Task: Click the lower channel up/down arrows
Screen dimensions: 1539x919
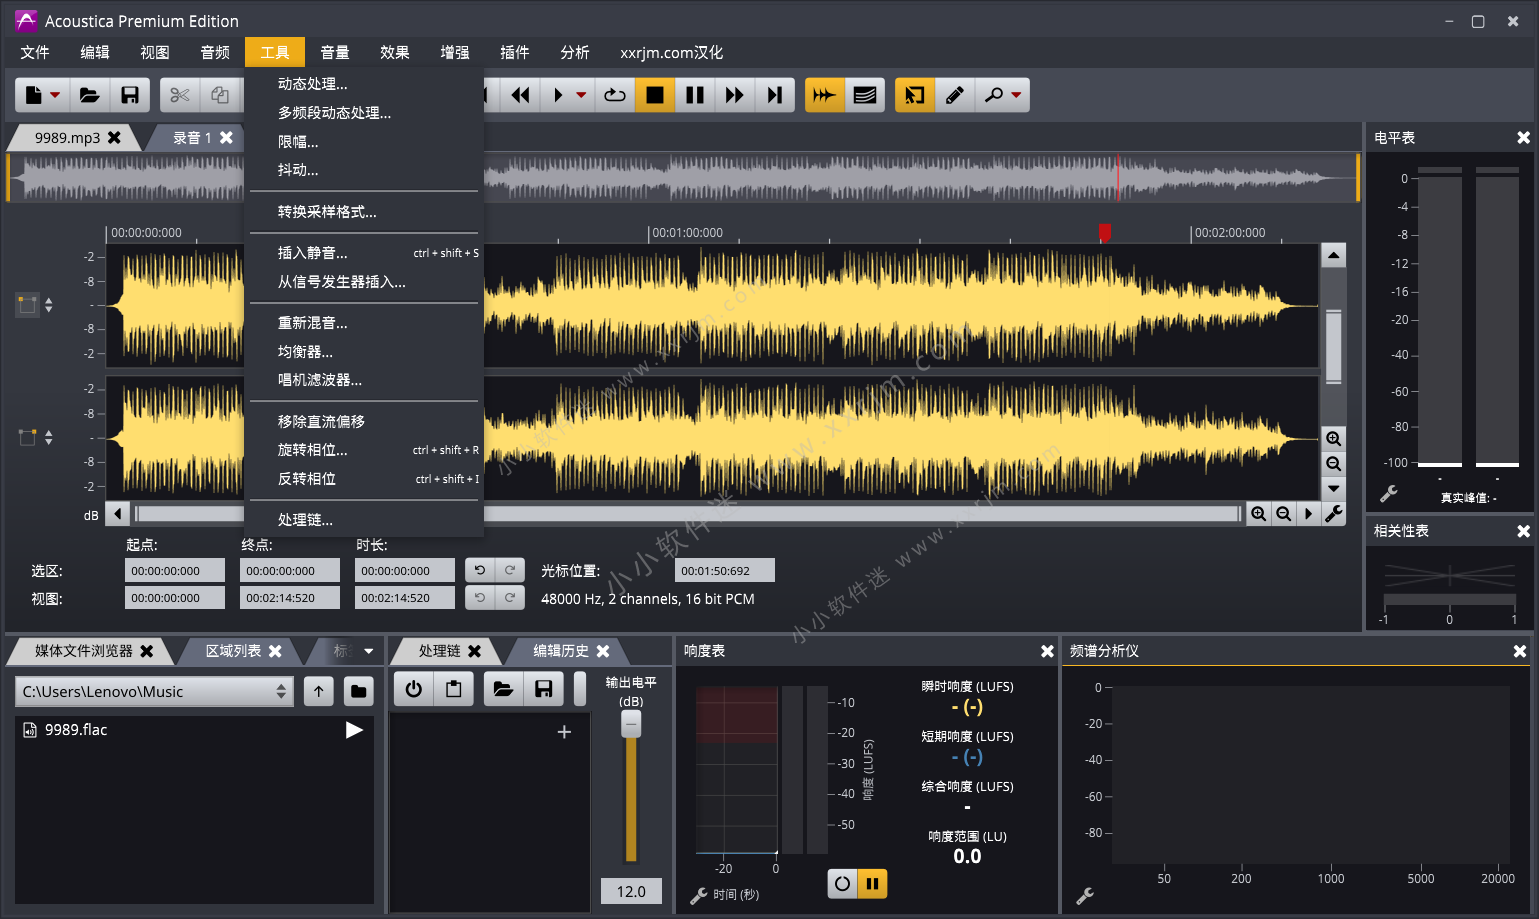Action: [x=49, y=437]
